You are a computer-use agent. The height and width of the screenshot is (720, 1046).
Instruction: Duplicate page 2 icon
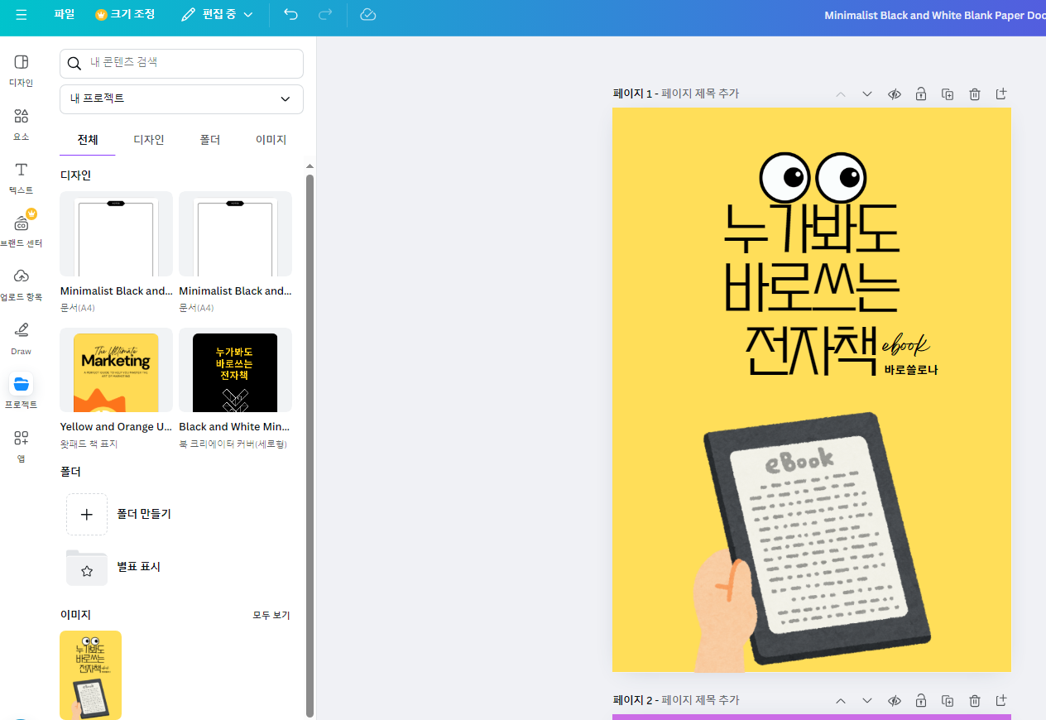[947, 701]
